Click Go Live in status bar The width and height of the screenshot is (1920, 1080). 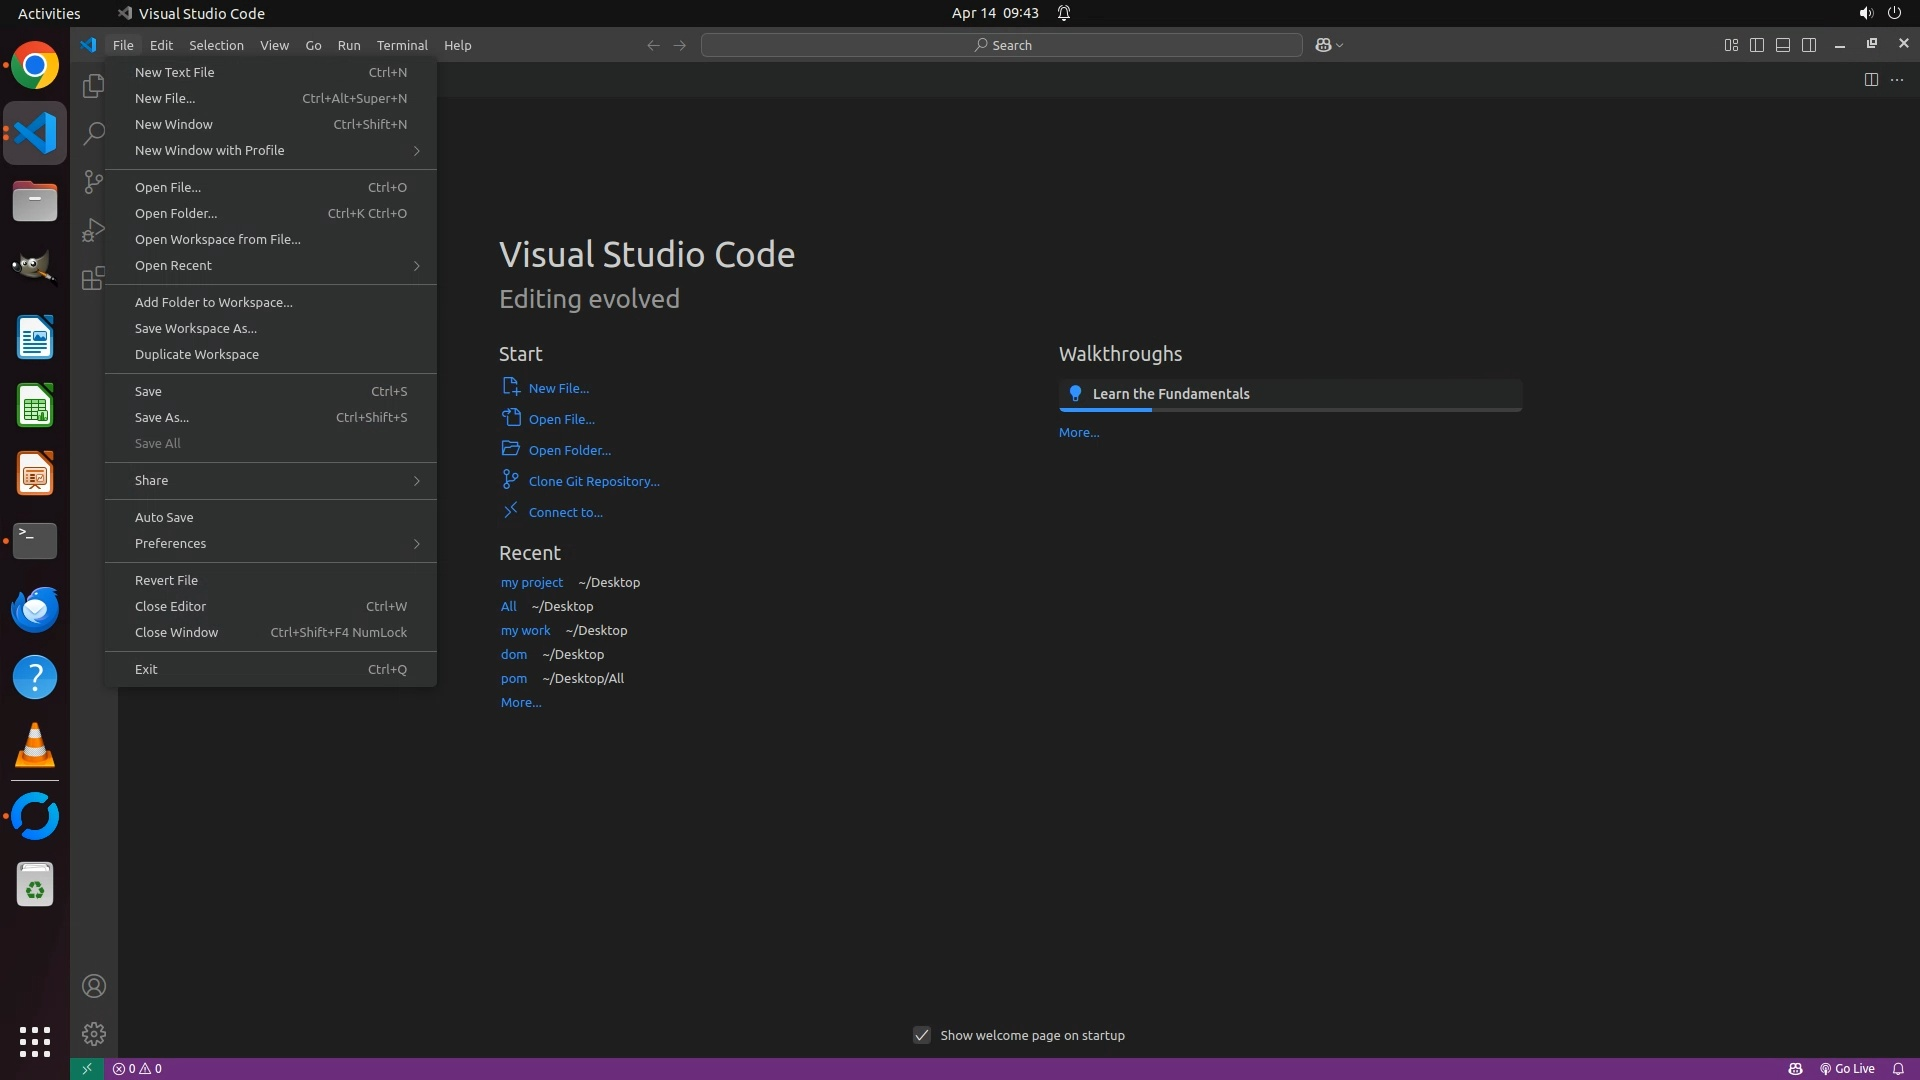[1847, 1069]
